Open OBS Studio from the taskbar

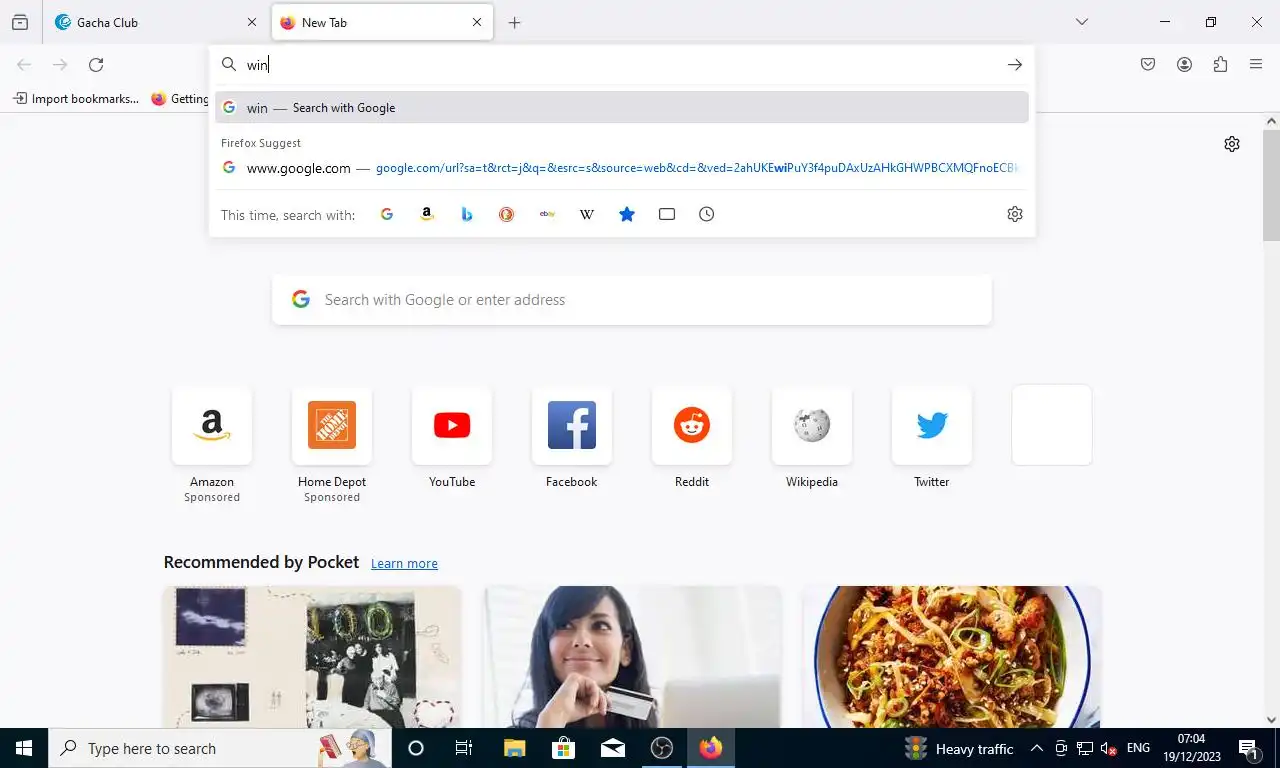[662, 748]
